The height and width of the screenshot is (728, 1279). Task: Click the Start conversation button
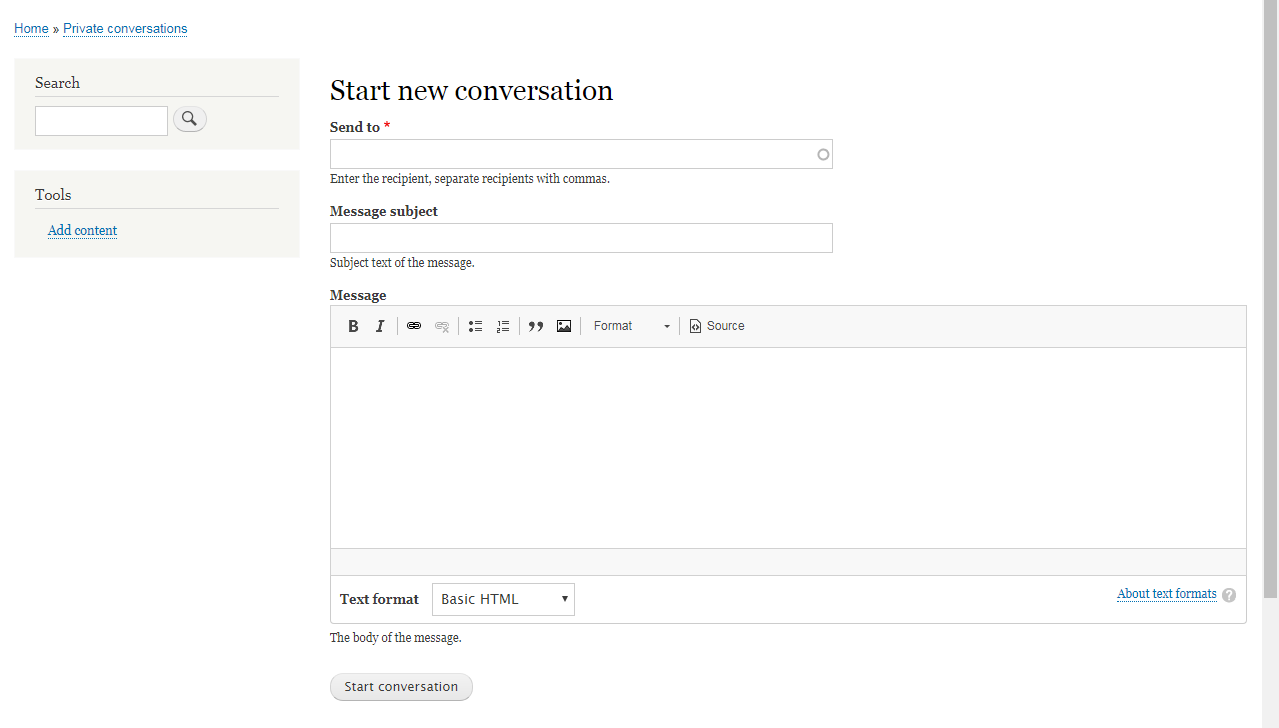(x=401, y=687)
